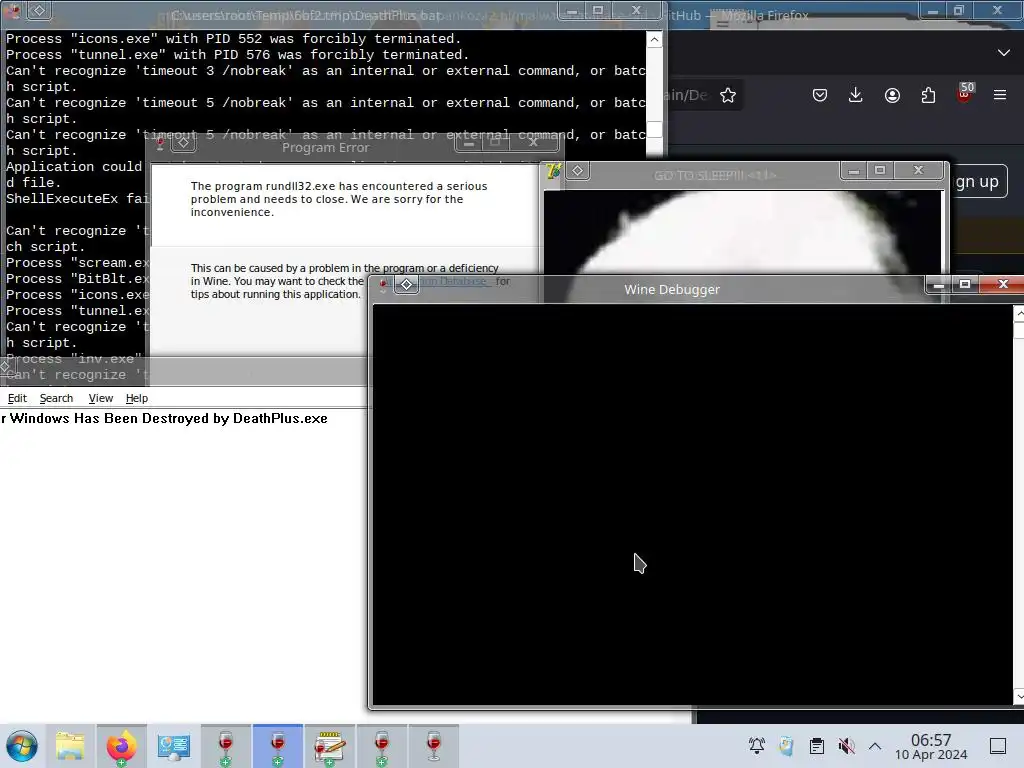Open DeathPlus console window menu diamond icon
Viewport: 1024px width, 768px height.
(x=39, y=10)
